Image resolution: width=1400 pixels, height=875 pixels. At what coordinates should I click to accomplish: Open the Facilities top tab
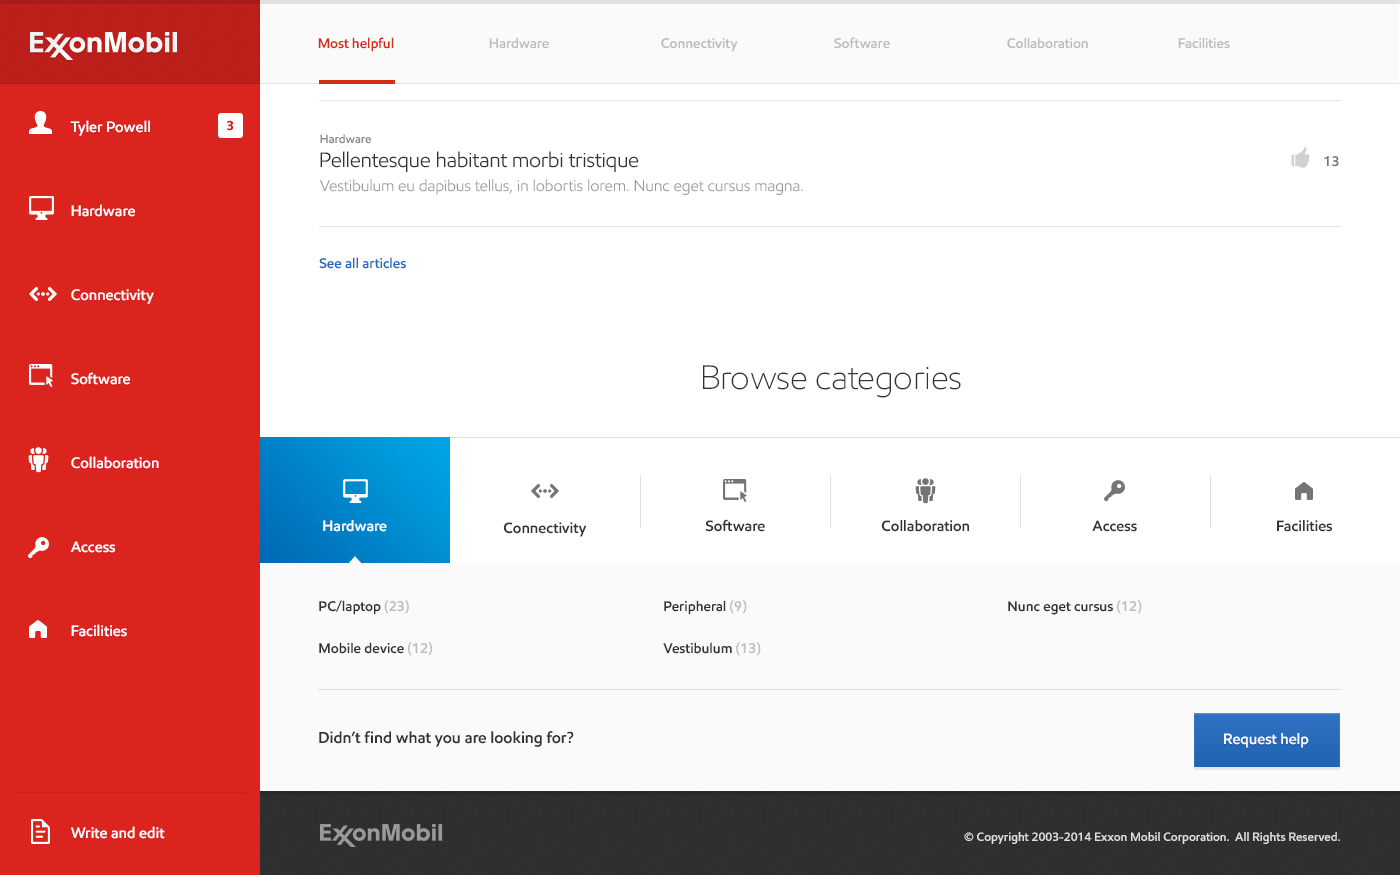click(x=1203, y=44)
